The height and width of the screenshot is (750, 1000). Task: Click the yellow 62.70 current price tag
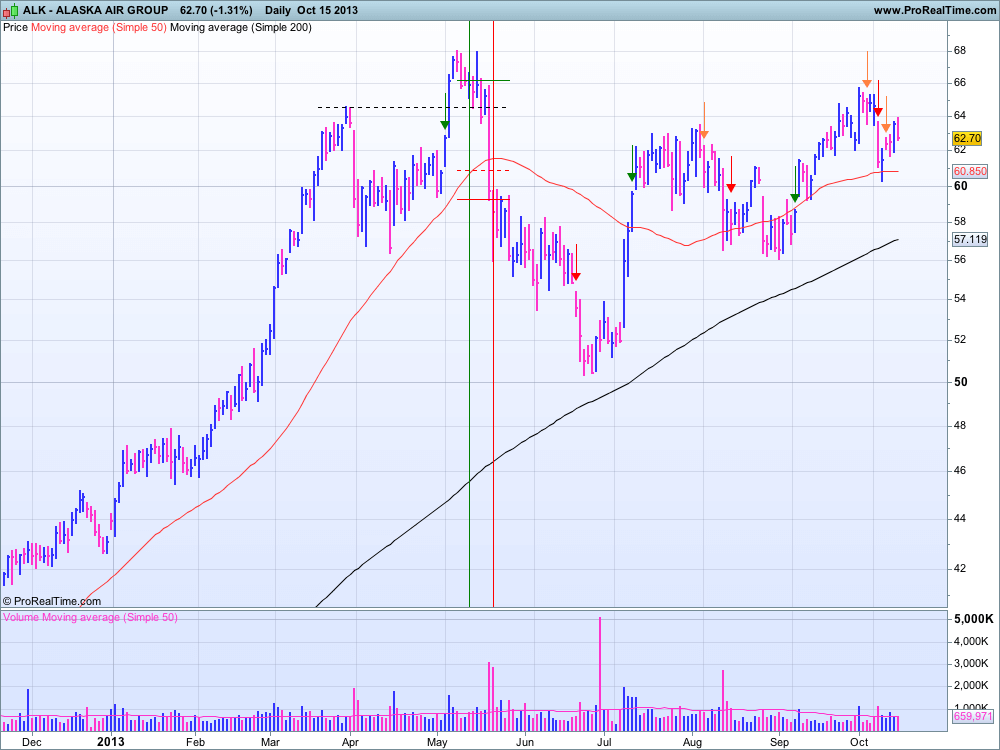(967, 138)
